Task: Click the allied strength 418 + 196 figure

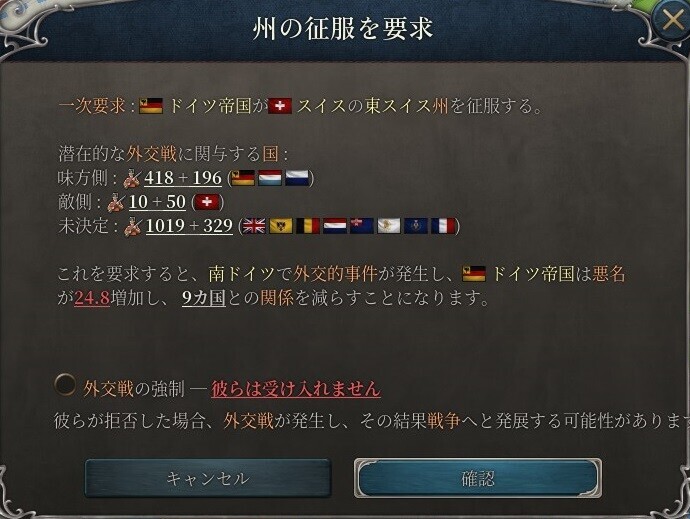Action: point(183,178)
